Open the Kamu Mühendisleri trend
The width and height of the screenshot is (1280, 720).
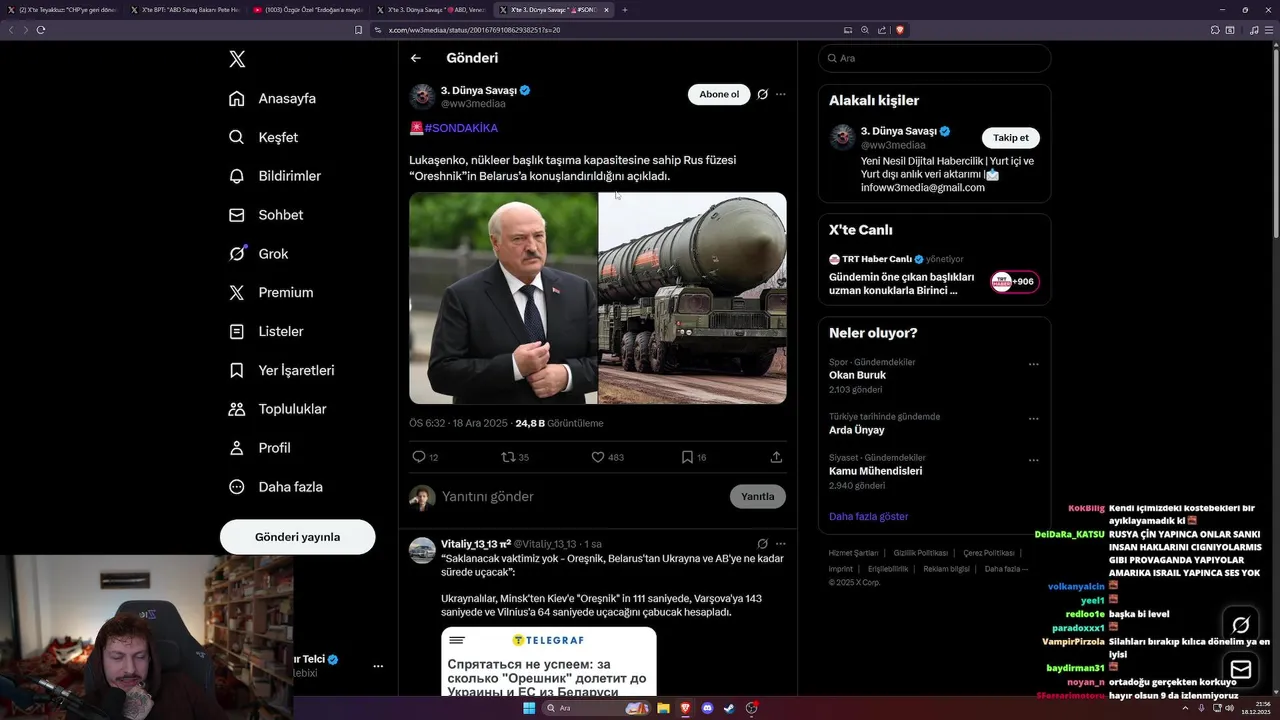[x=876, y=471]
